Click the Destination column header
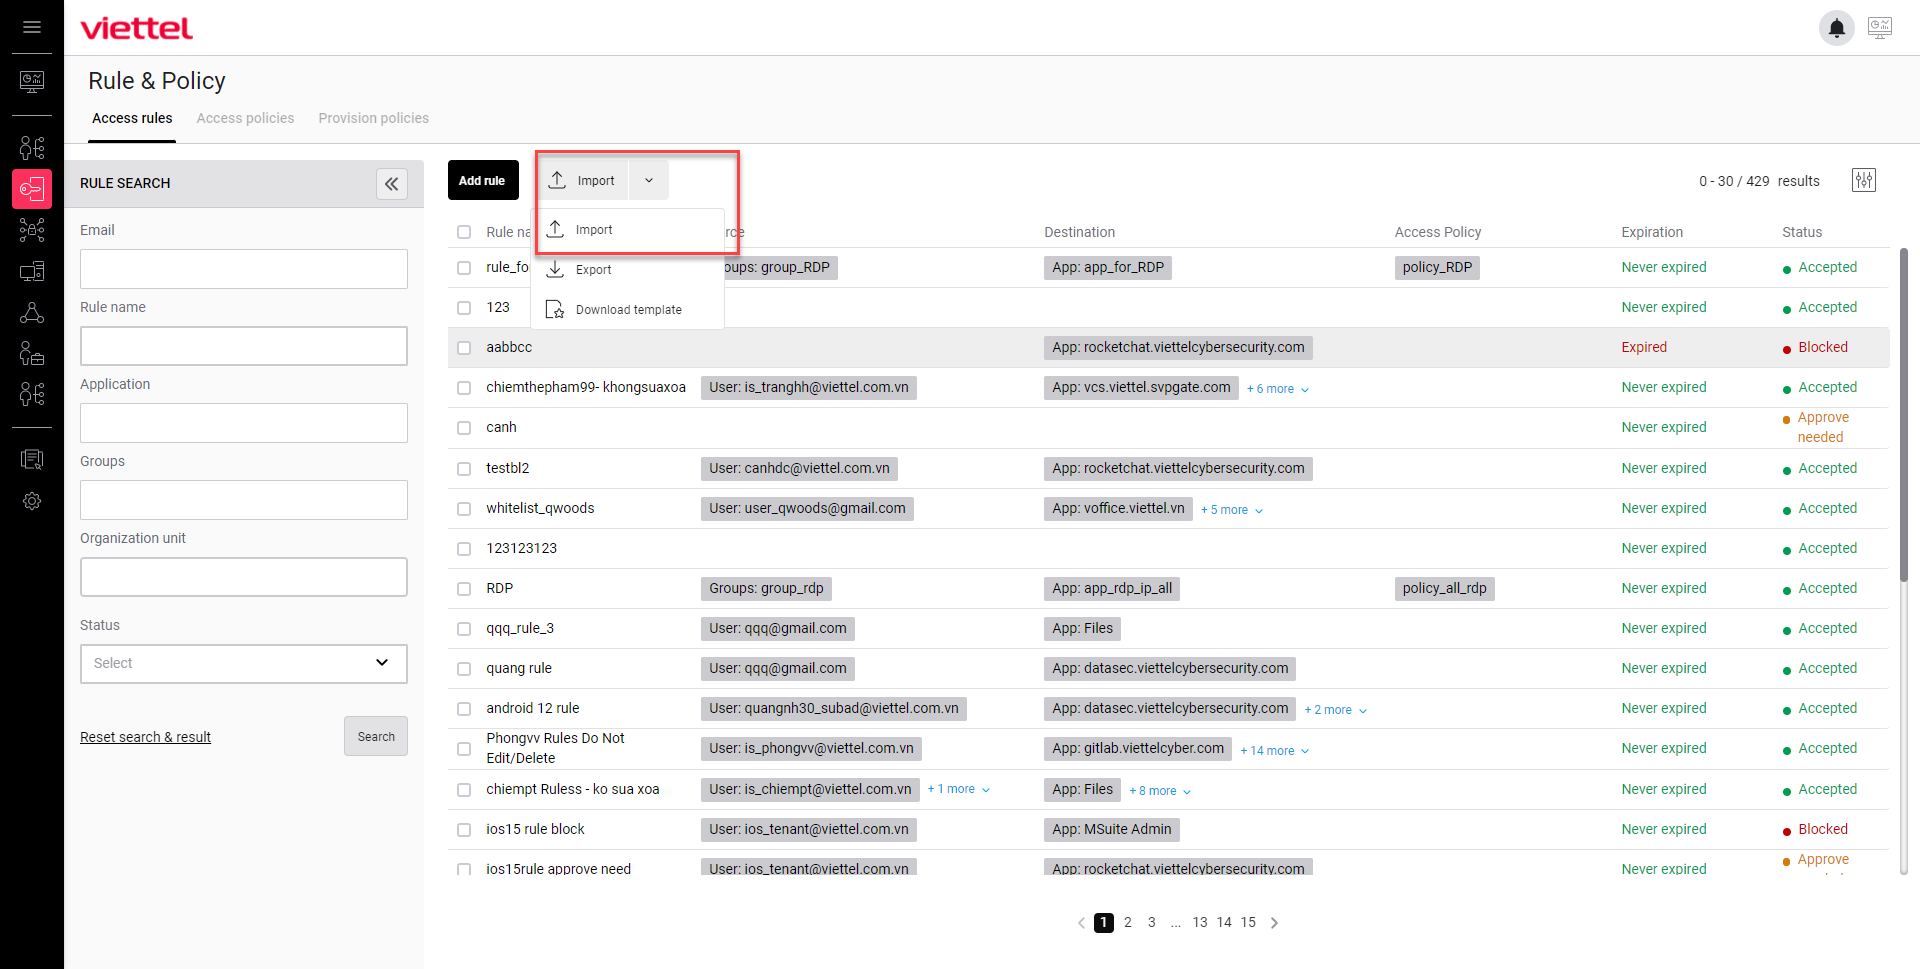Screen dimensions: 1920x969 click(1079, 232)
